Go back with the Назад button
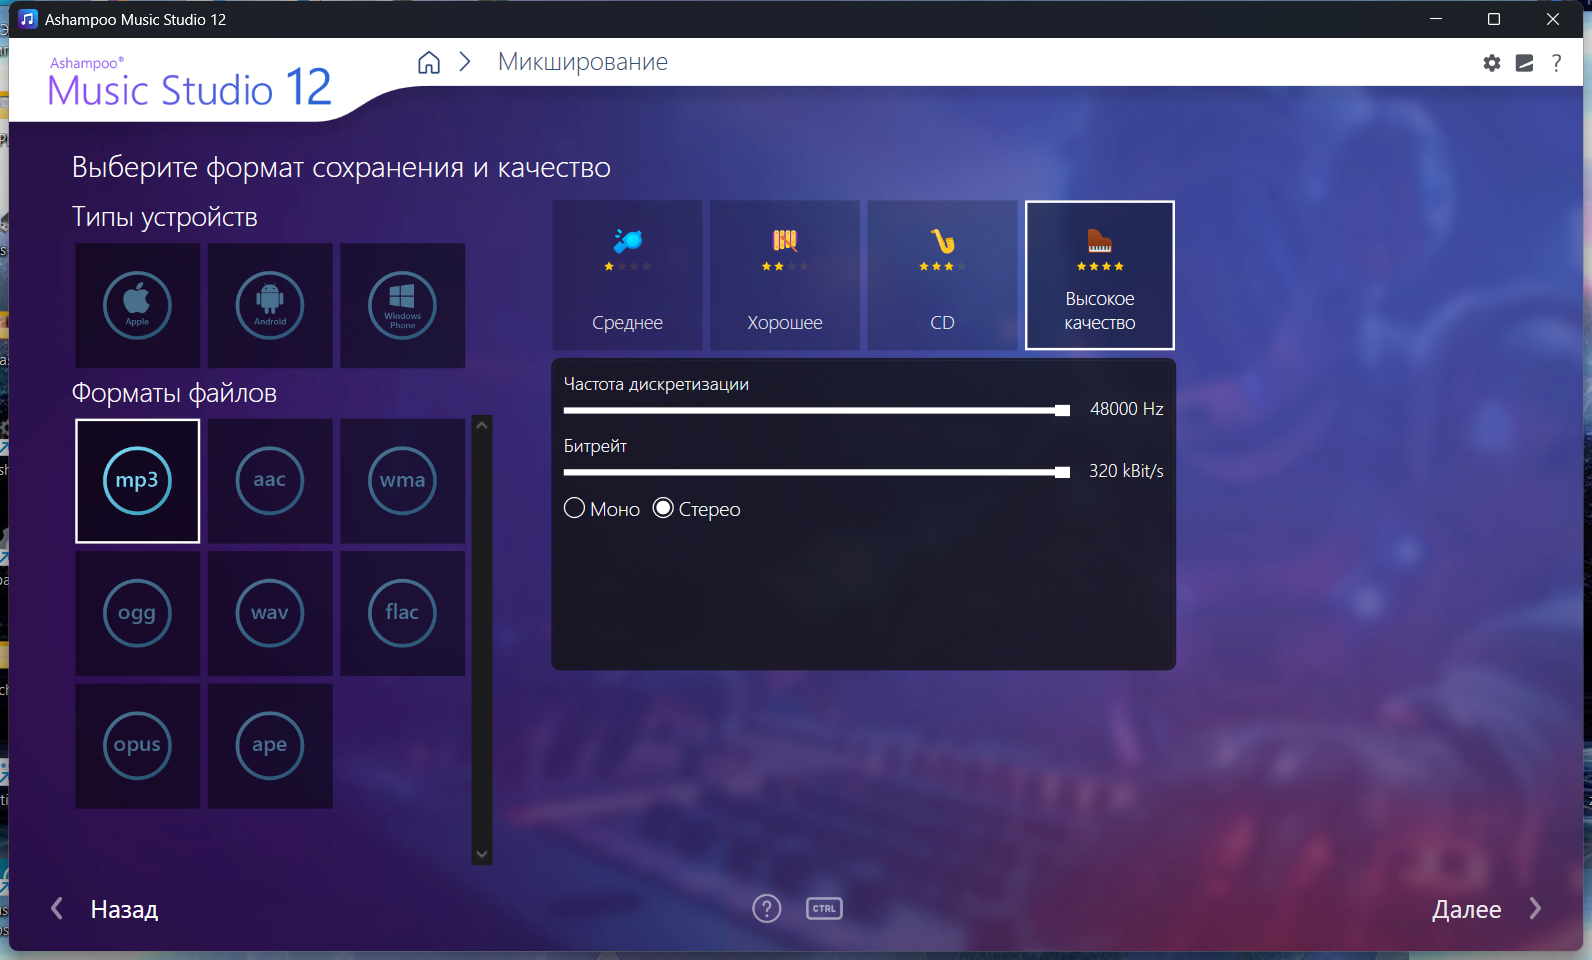The image size is (1592, 960). tap(105, 909)
